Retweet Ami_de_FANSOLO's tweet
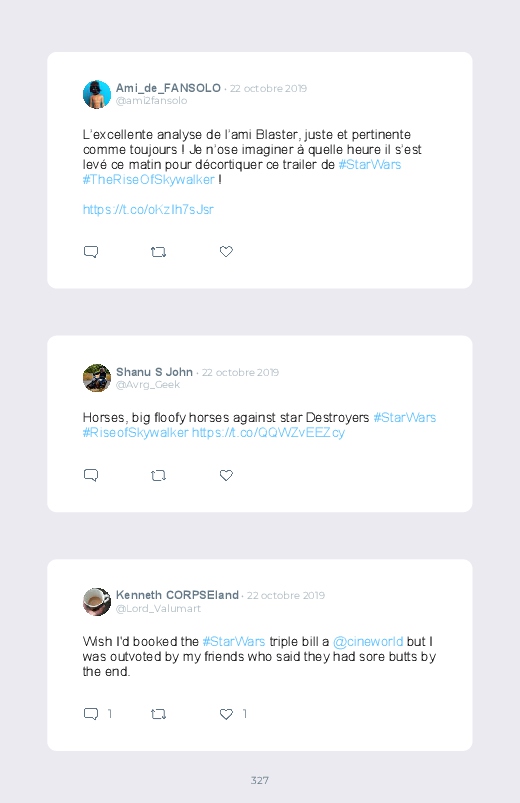The image size is (520, 803). click(x=158, y=252)
